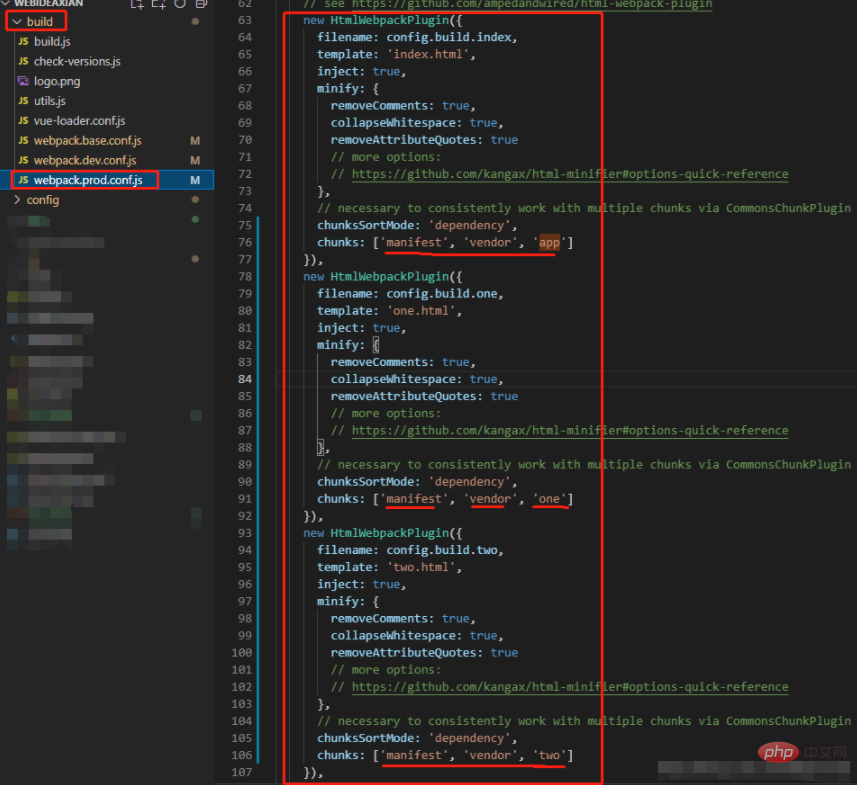Click the Collapse Folders icon in explorer header
Viewport: 857px width, 785px height.
[x=201, y=4]
